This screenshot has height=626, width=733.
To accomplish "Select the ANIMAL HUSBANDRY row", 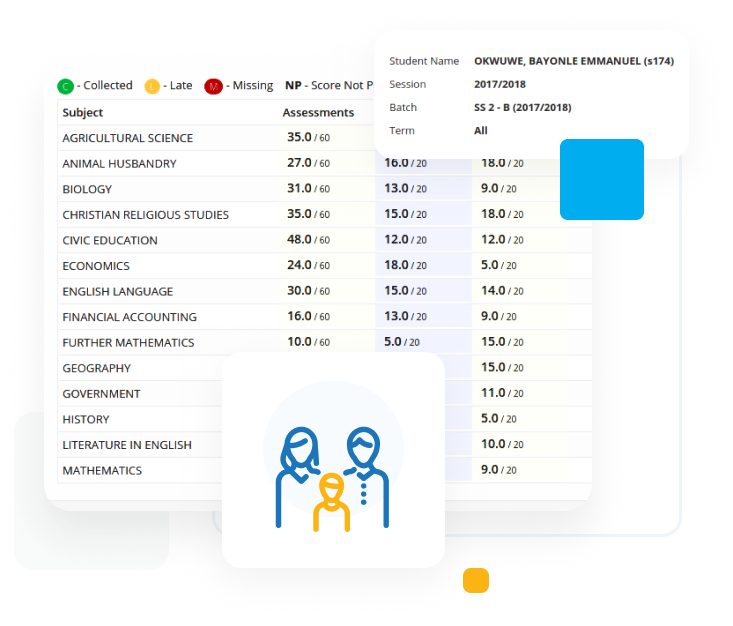I will (x=324, y=164).
